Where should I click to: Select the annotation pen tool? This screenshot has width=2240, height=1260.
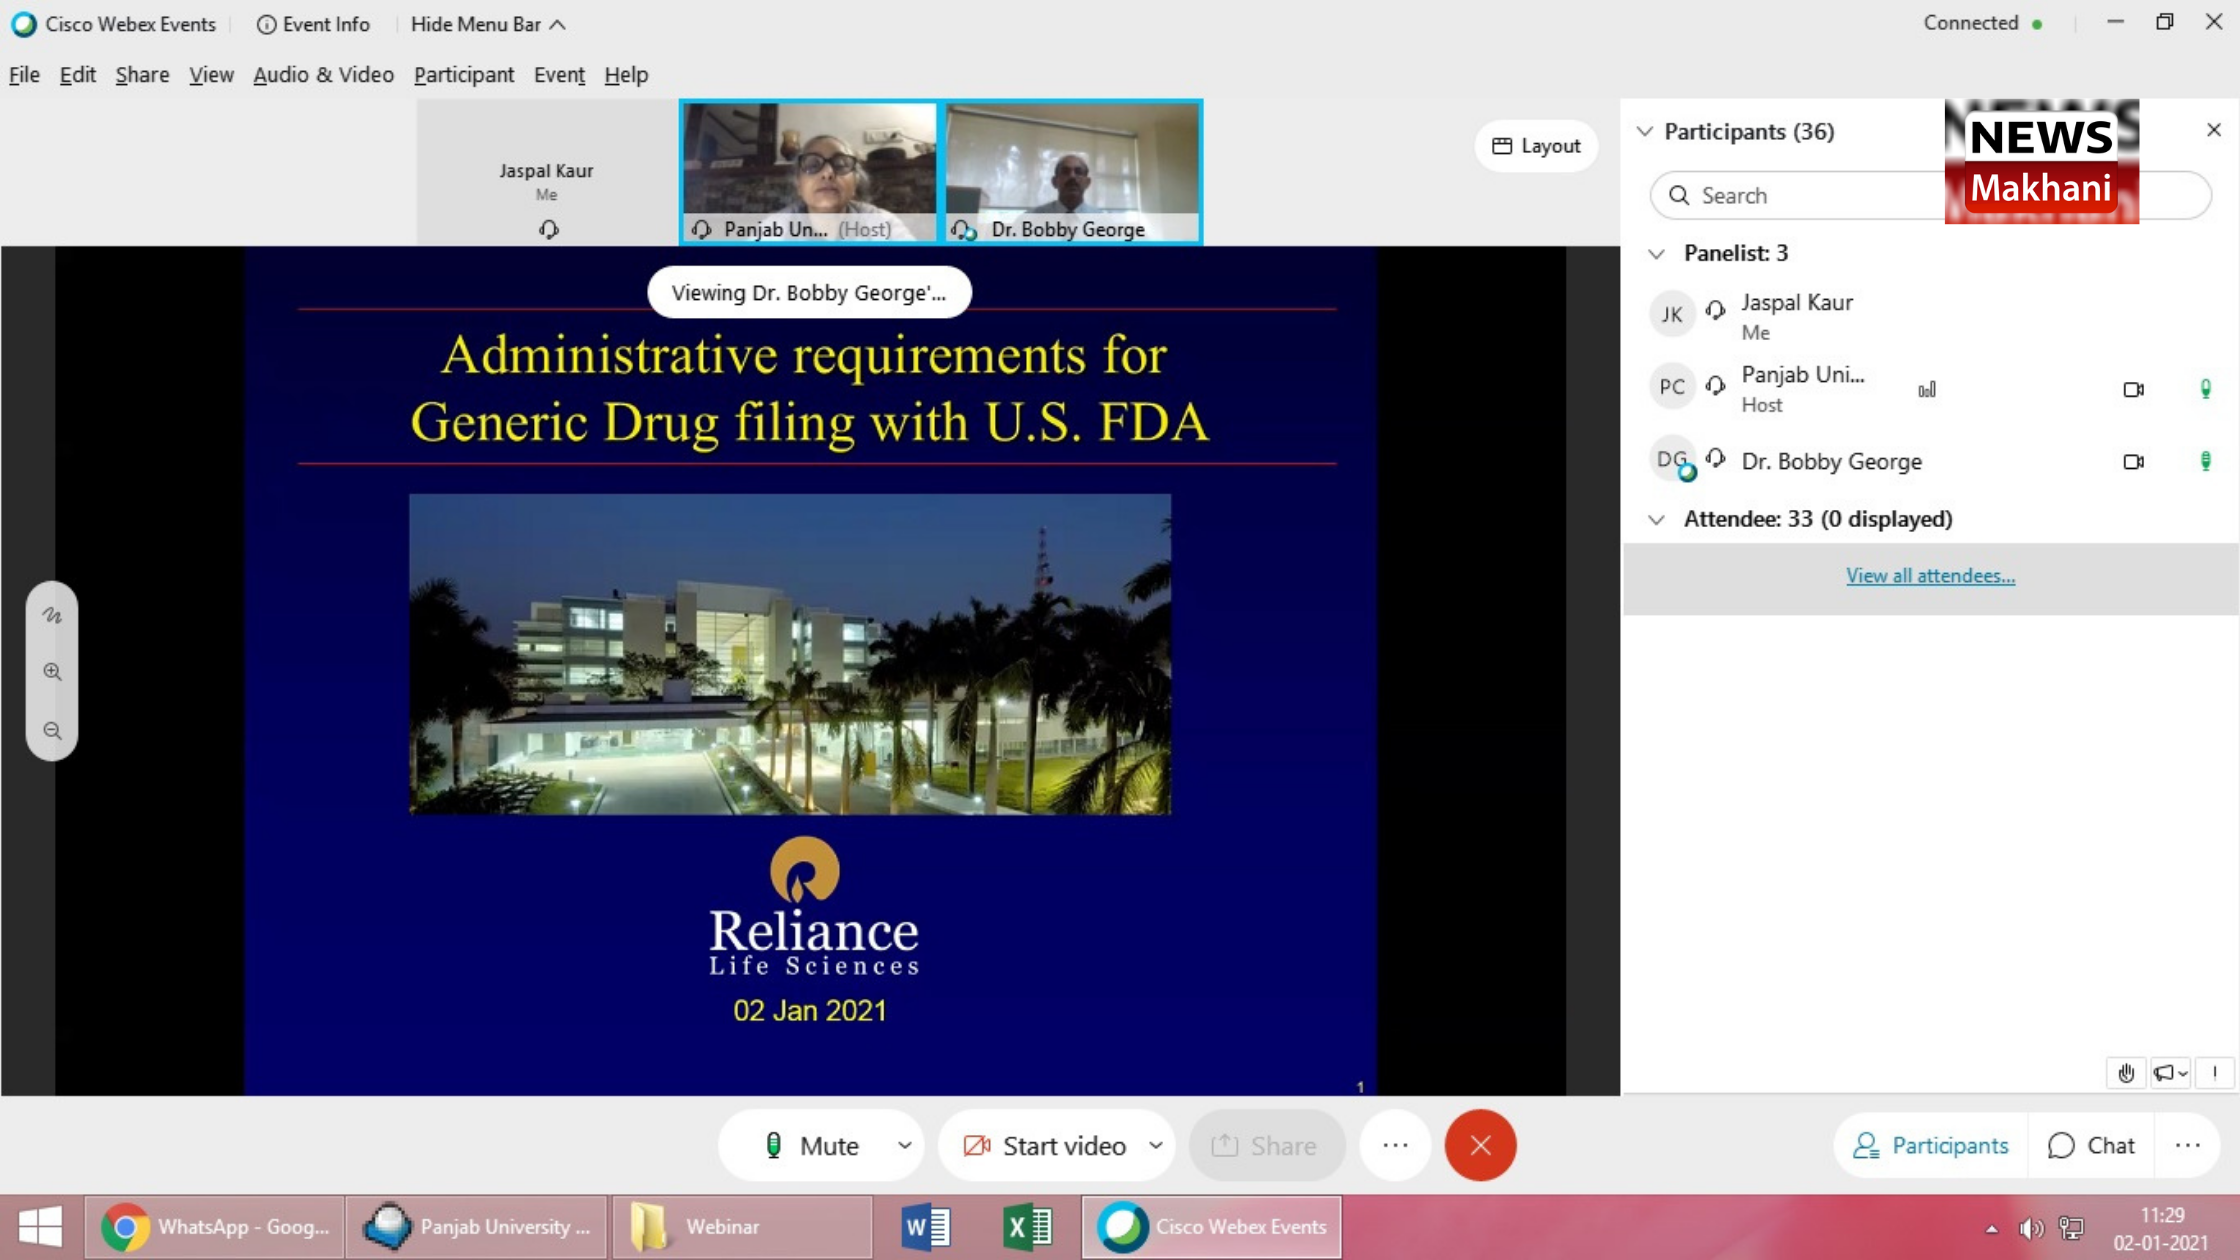click(51, 615)
